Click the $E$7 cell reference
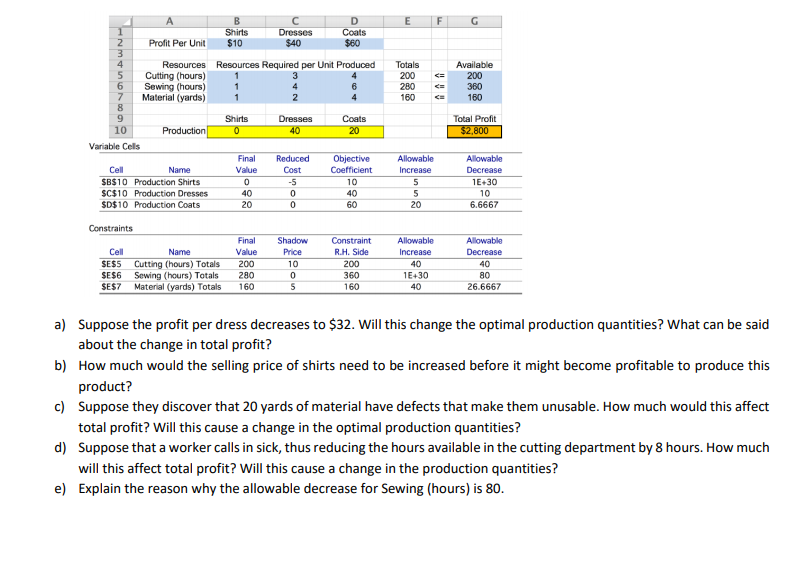Screen dimensions: 799x574 (x=111, y=286)
